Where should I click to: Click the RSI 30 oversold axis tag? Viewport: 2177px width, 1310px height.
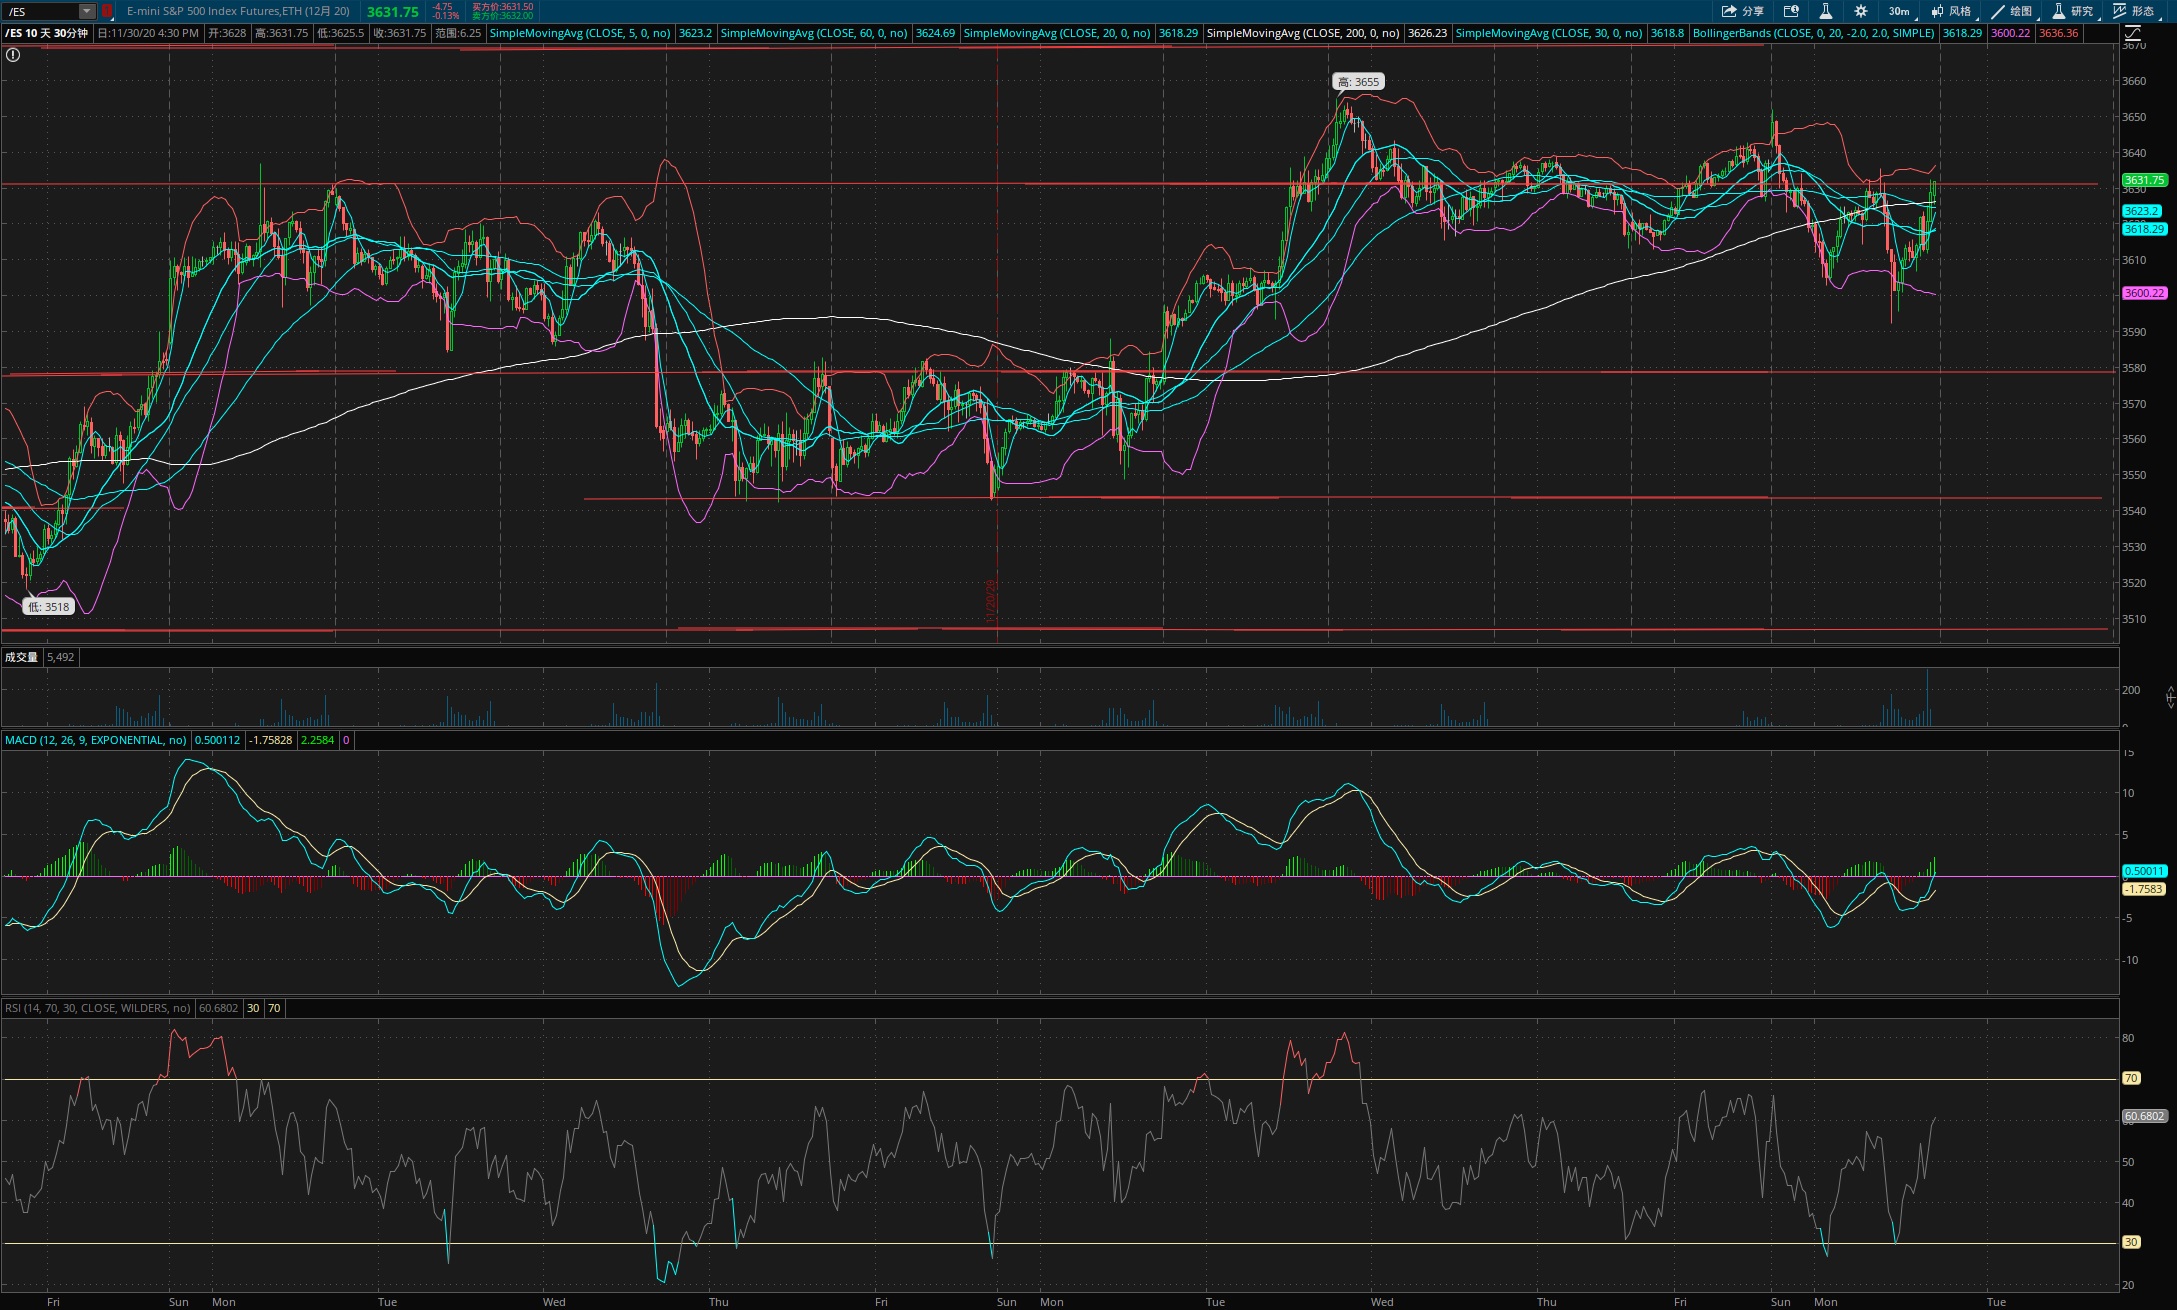click(2131, 1242)
